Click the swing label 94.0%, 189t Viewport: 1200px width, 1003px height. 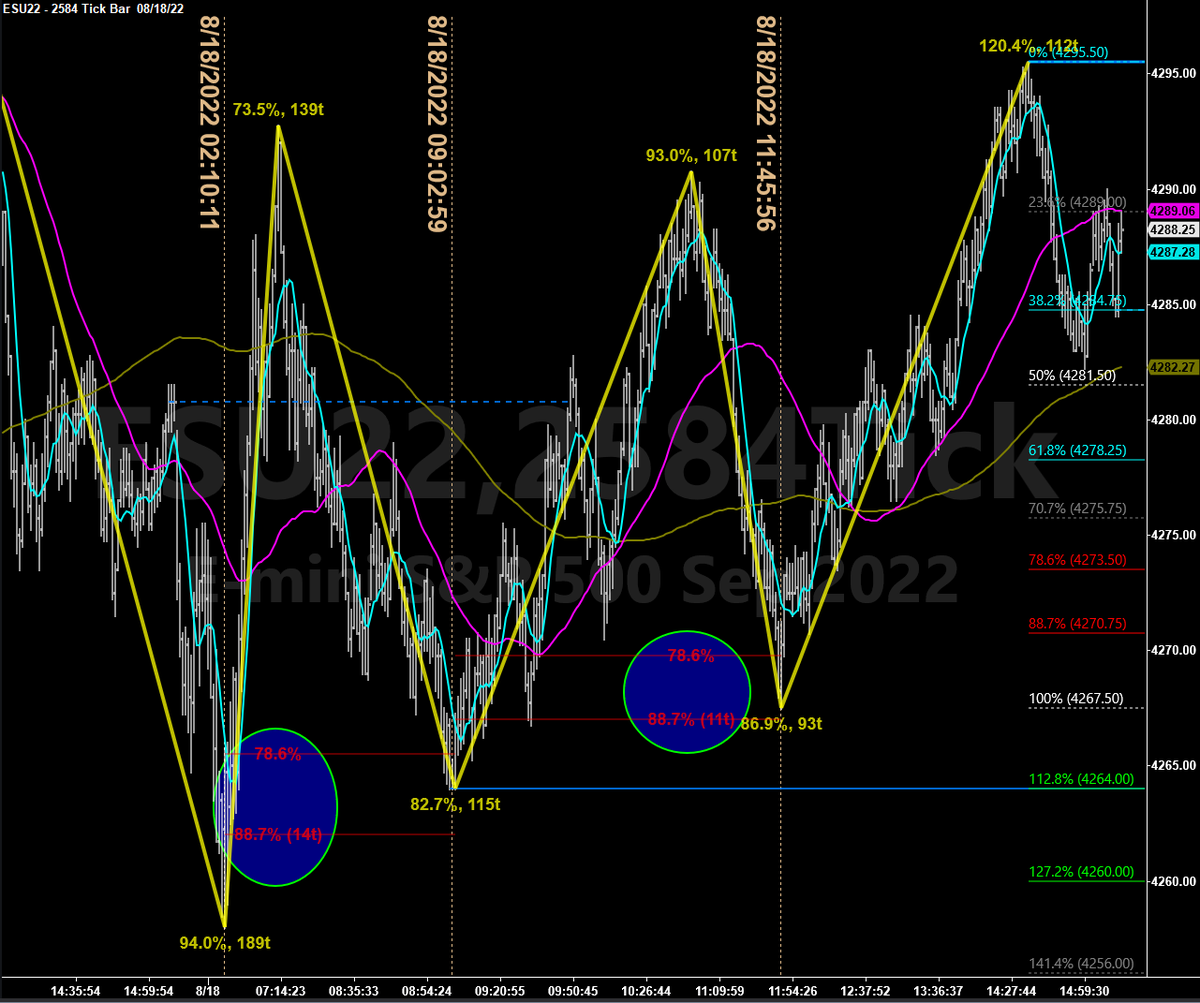pos(225,942)
